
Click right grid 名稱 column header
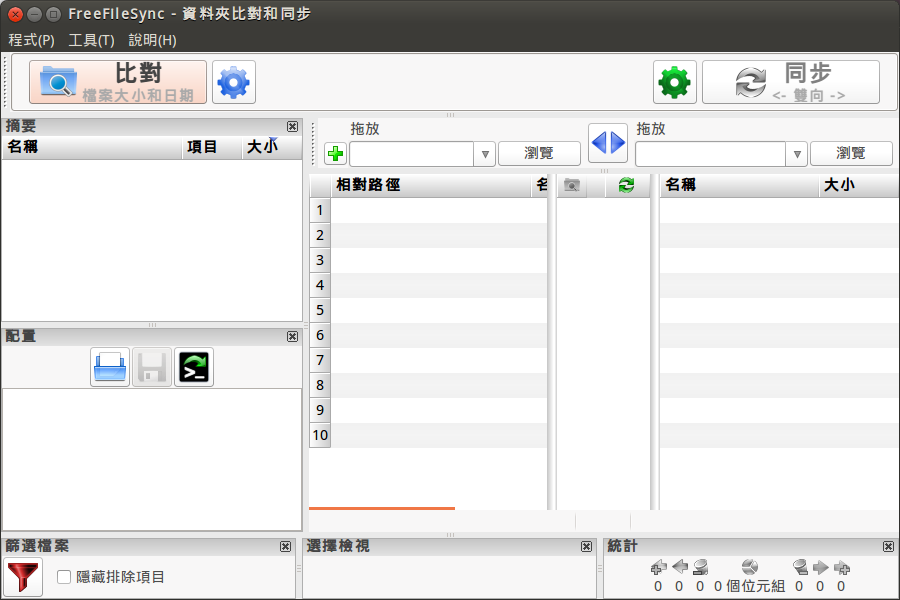[739, 185]
